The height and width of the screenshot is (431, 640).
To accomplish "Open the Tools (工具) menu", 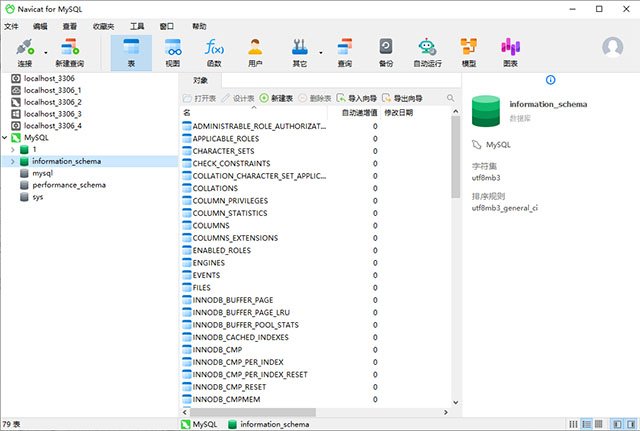I will coord(137,27).
